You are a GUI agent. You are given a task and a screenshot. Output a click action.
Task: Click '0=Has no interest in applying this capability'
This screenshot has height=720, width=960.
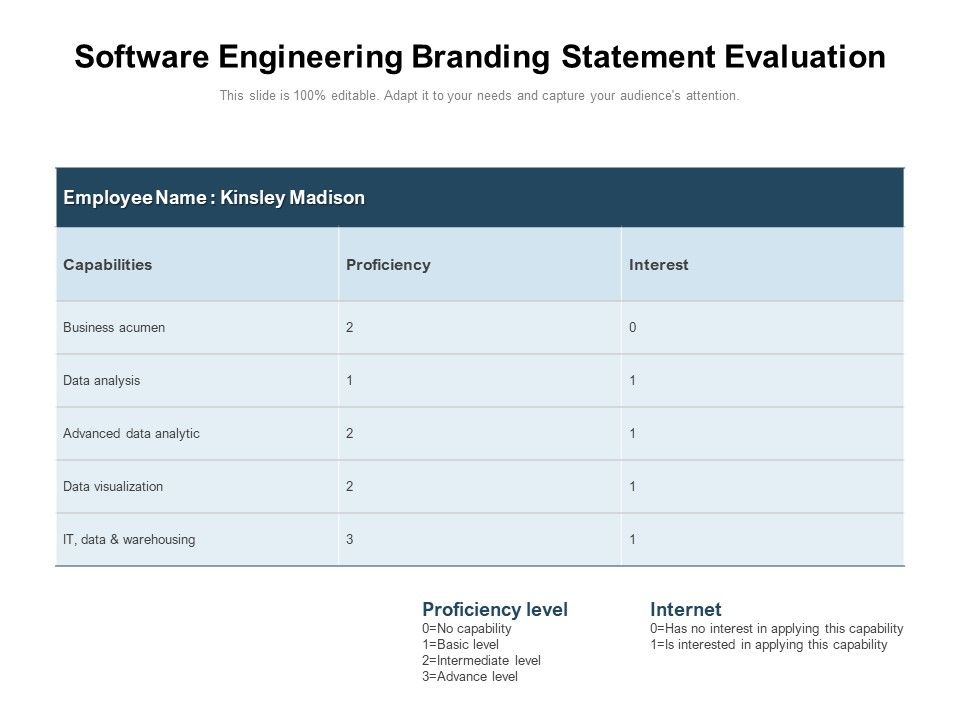(x=777, y=629)
